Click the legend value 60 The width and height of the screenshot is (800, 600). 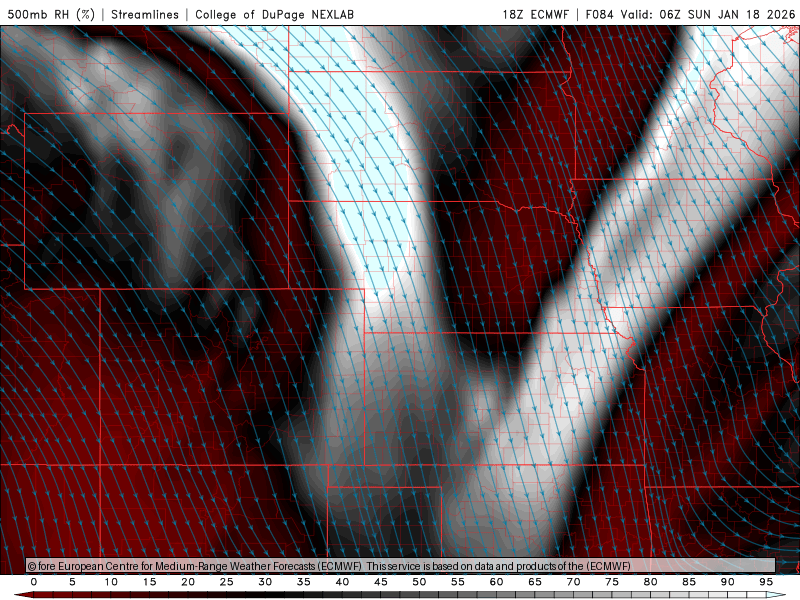[496, 582]
